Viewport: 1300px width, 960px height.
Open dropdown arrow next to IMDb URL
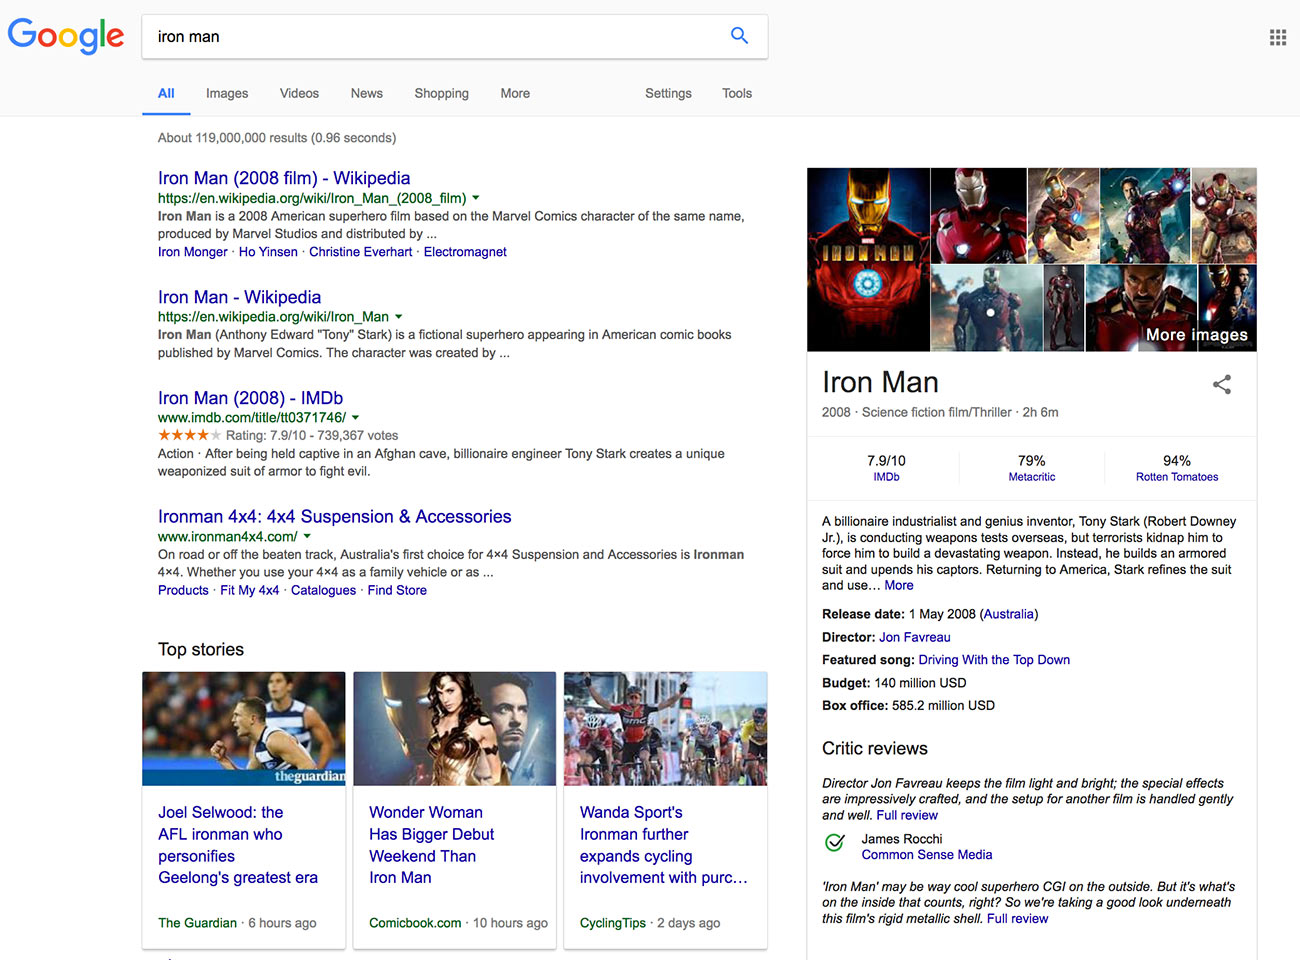click(356, 418)
